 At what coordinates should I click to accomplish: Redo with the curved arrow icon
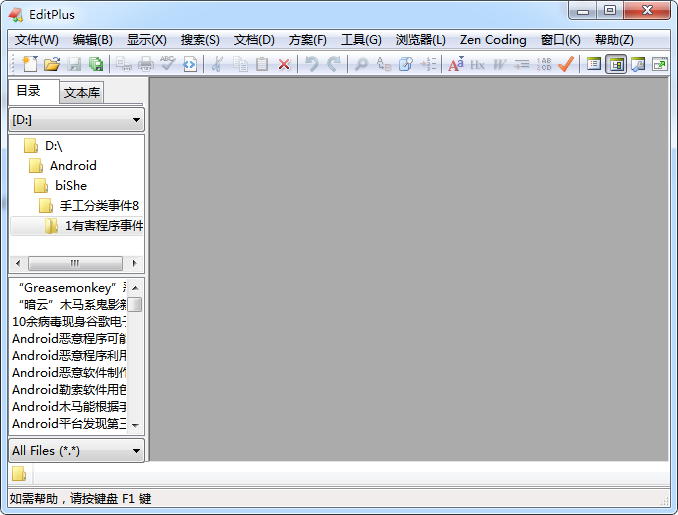333,64
